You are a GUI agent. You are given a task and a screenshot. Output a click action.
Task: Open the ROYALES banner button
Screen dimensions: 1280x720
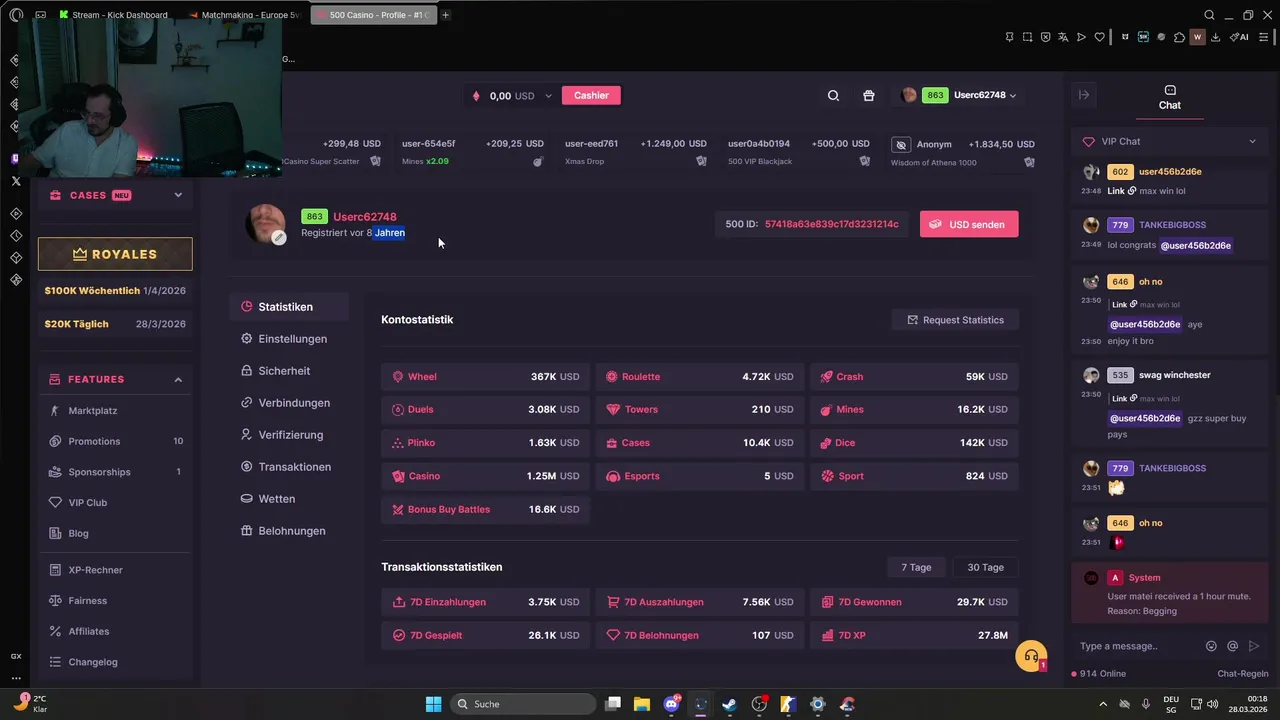(x=115, y=254)
